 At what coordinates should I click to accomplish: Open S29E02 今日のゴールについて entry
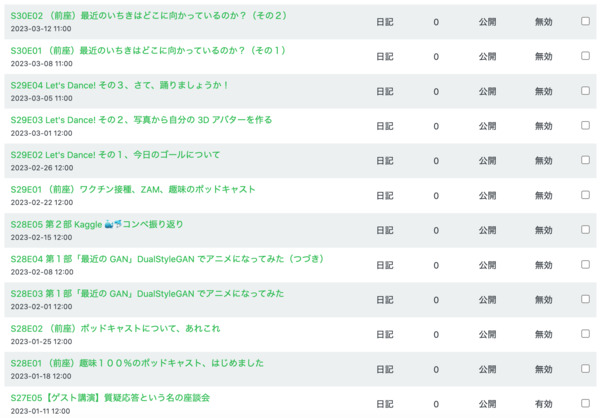tap(115, 155)
